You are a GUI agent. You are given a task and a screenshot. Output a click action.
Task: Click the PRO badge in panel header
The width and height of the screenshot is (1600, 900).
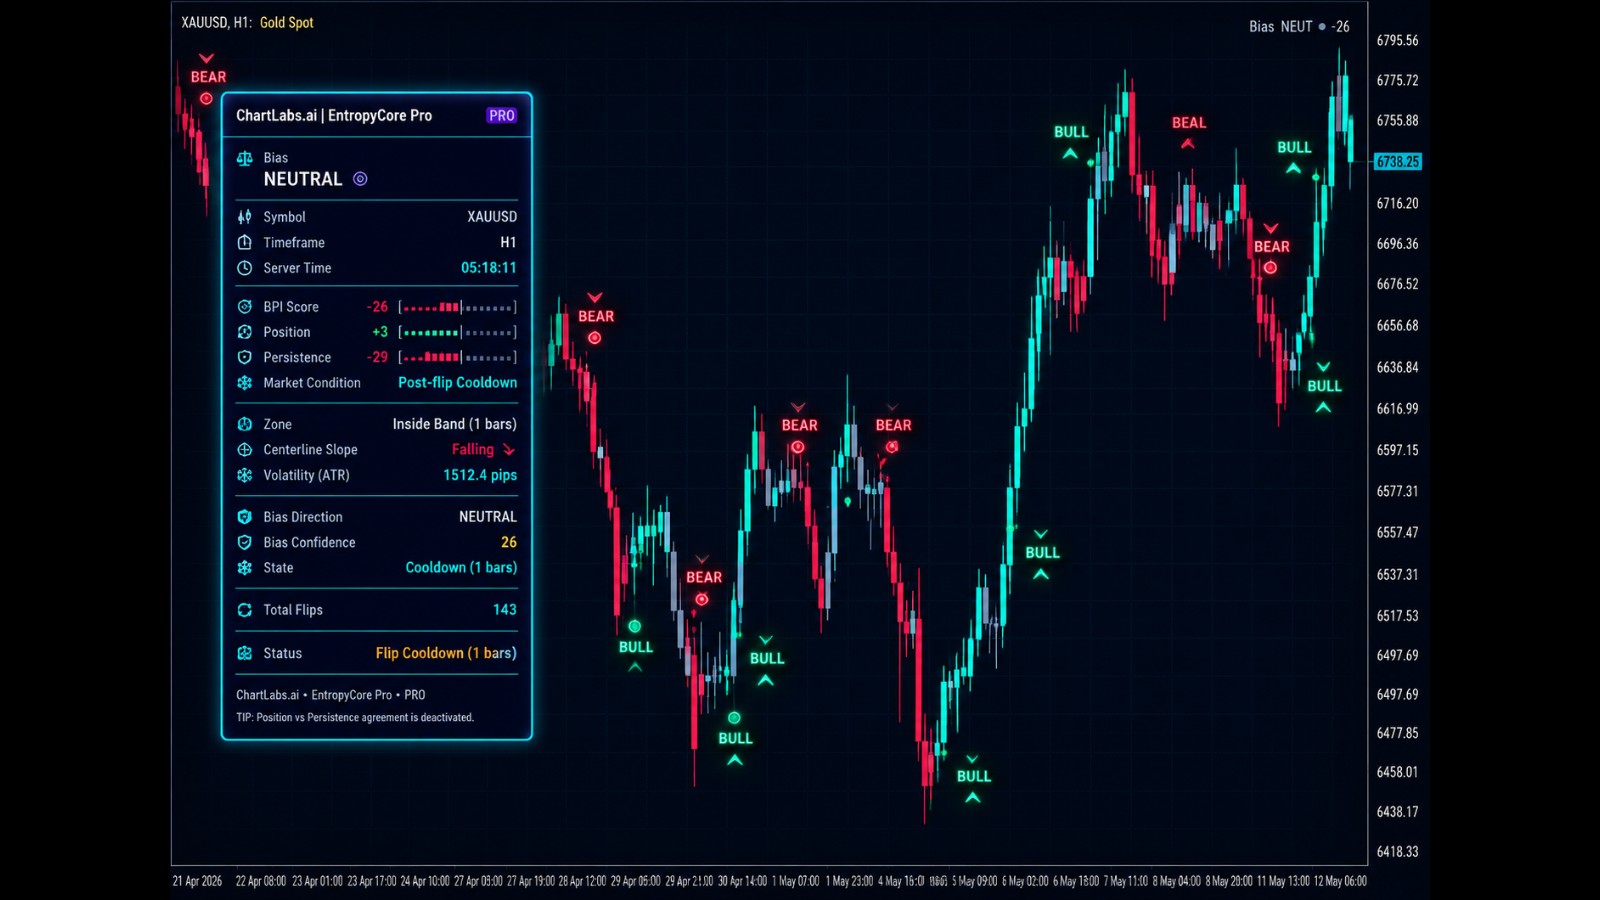(x=501, y=115)
